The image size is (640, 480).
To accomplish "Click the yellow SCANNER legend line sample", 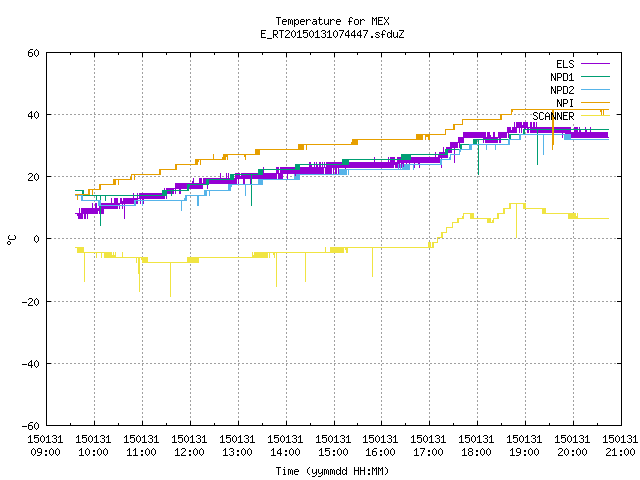I will (x=595, y=116).
